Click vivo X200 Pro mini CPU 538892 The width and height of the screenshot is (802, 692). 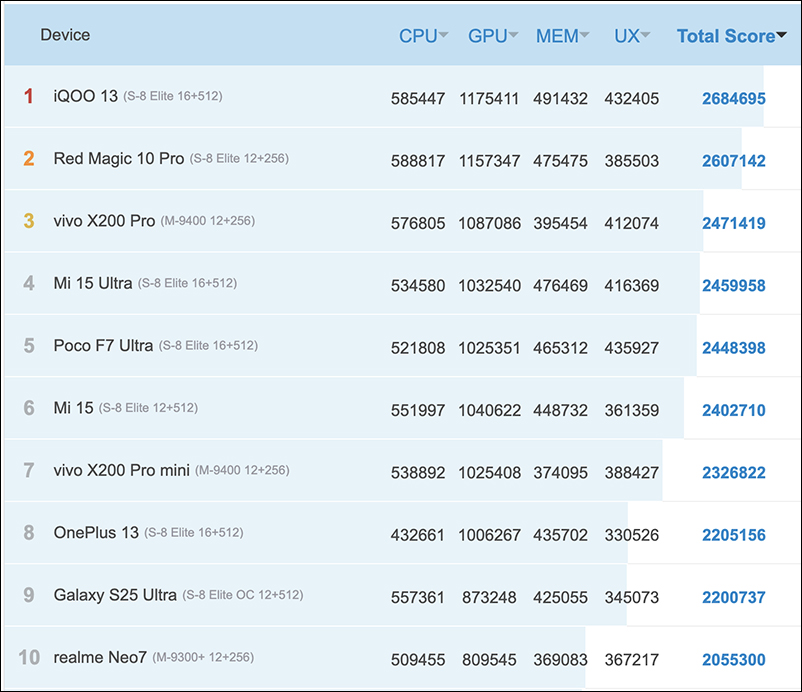tap(418, 473)
